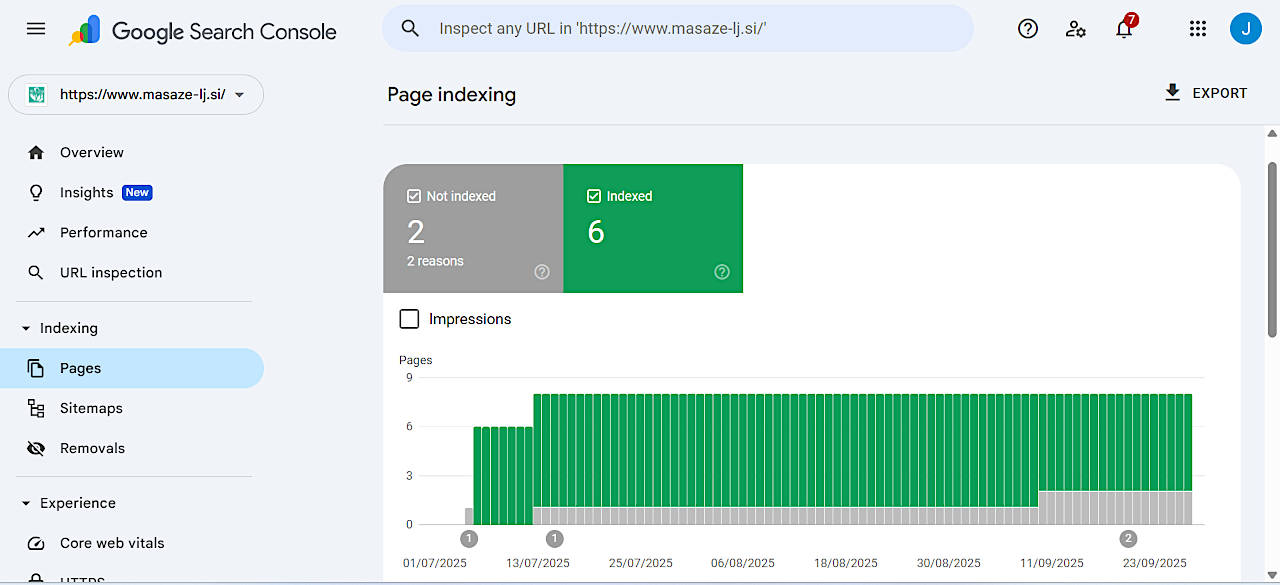Uncheck the Not indexed checkbox
The image size is (1280, 585).
tap(414, 197)
